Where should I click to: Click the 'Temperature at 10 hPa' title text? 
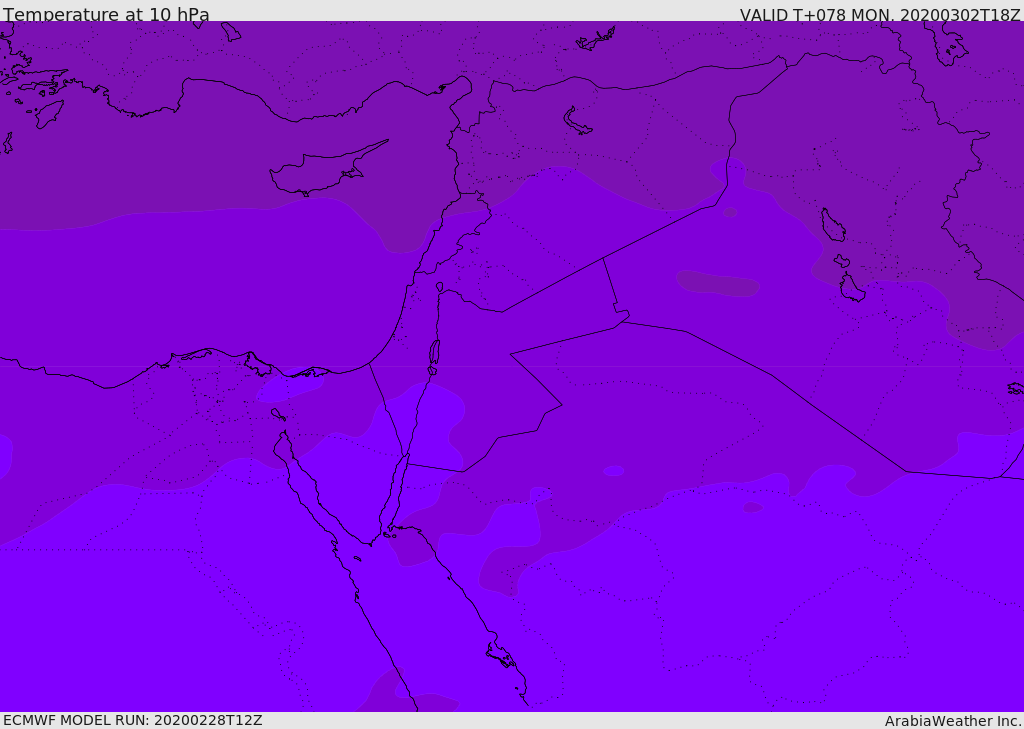(106, 14)
